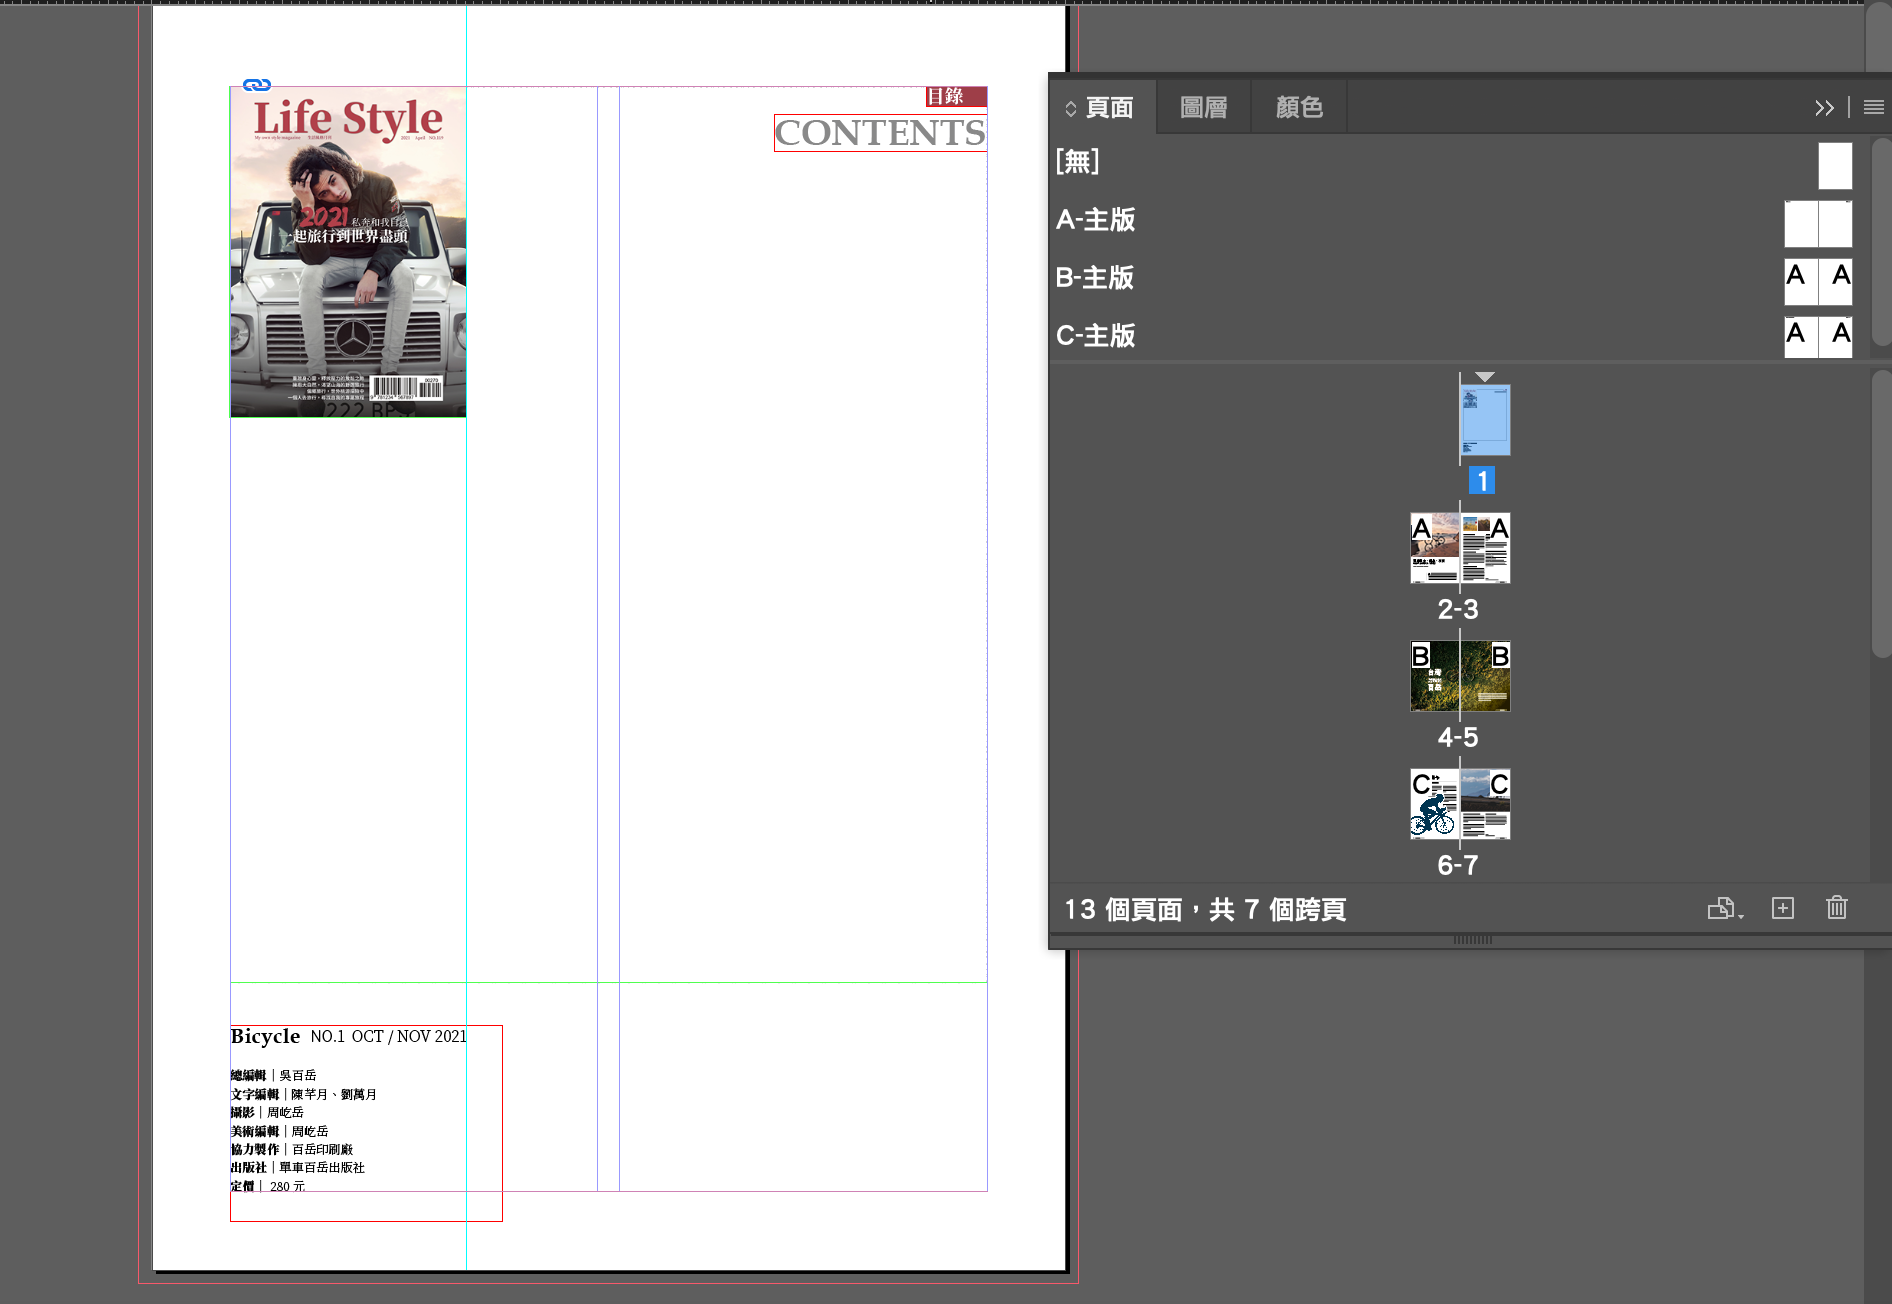Switch to the 顏色 tab
The image size is (1892, 1304).
pos(1298,108)
